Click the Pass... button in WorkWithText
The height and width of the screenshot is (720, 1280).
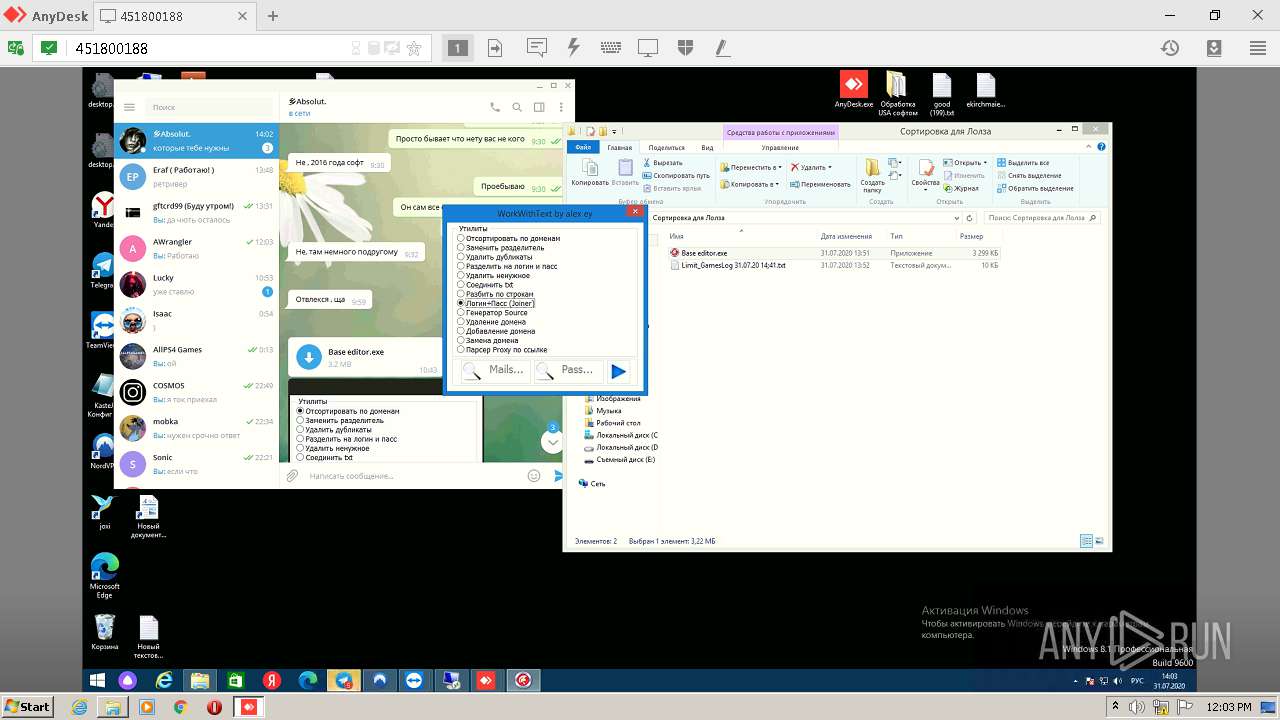coord(568,370)
